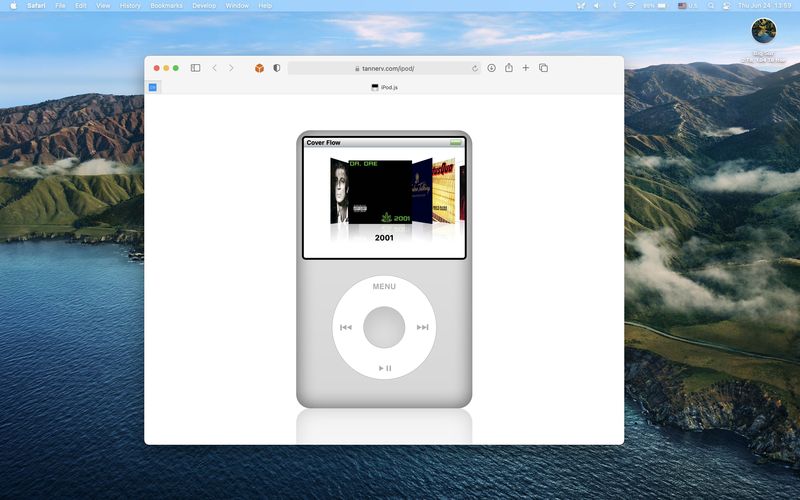800x500 pixels.
Task: Open the Wi-Fi menu
Action: click(631, 6)
